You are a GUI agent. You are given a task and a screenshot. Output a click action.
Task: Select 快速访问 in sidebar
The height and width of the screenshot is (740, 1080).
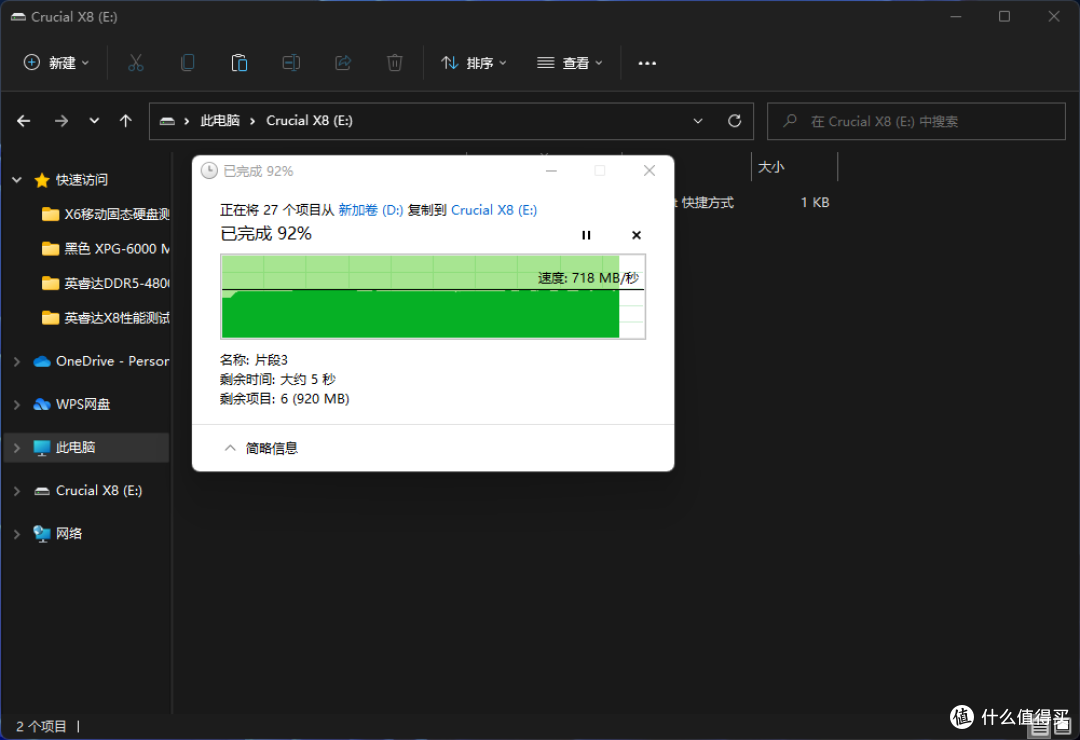coord(71,180)
